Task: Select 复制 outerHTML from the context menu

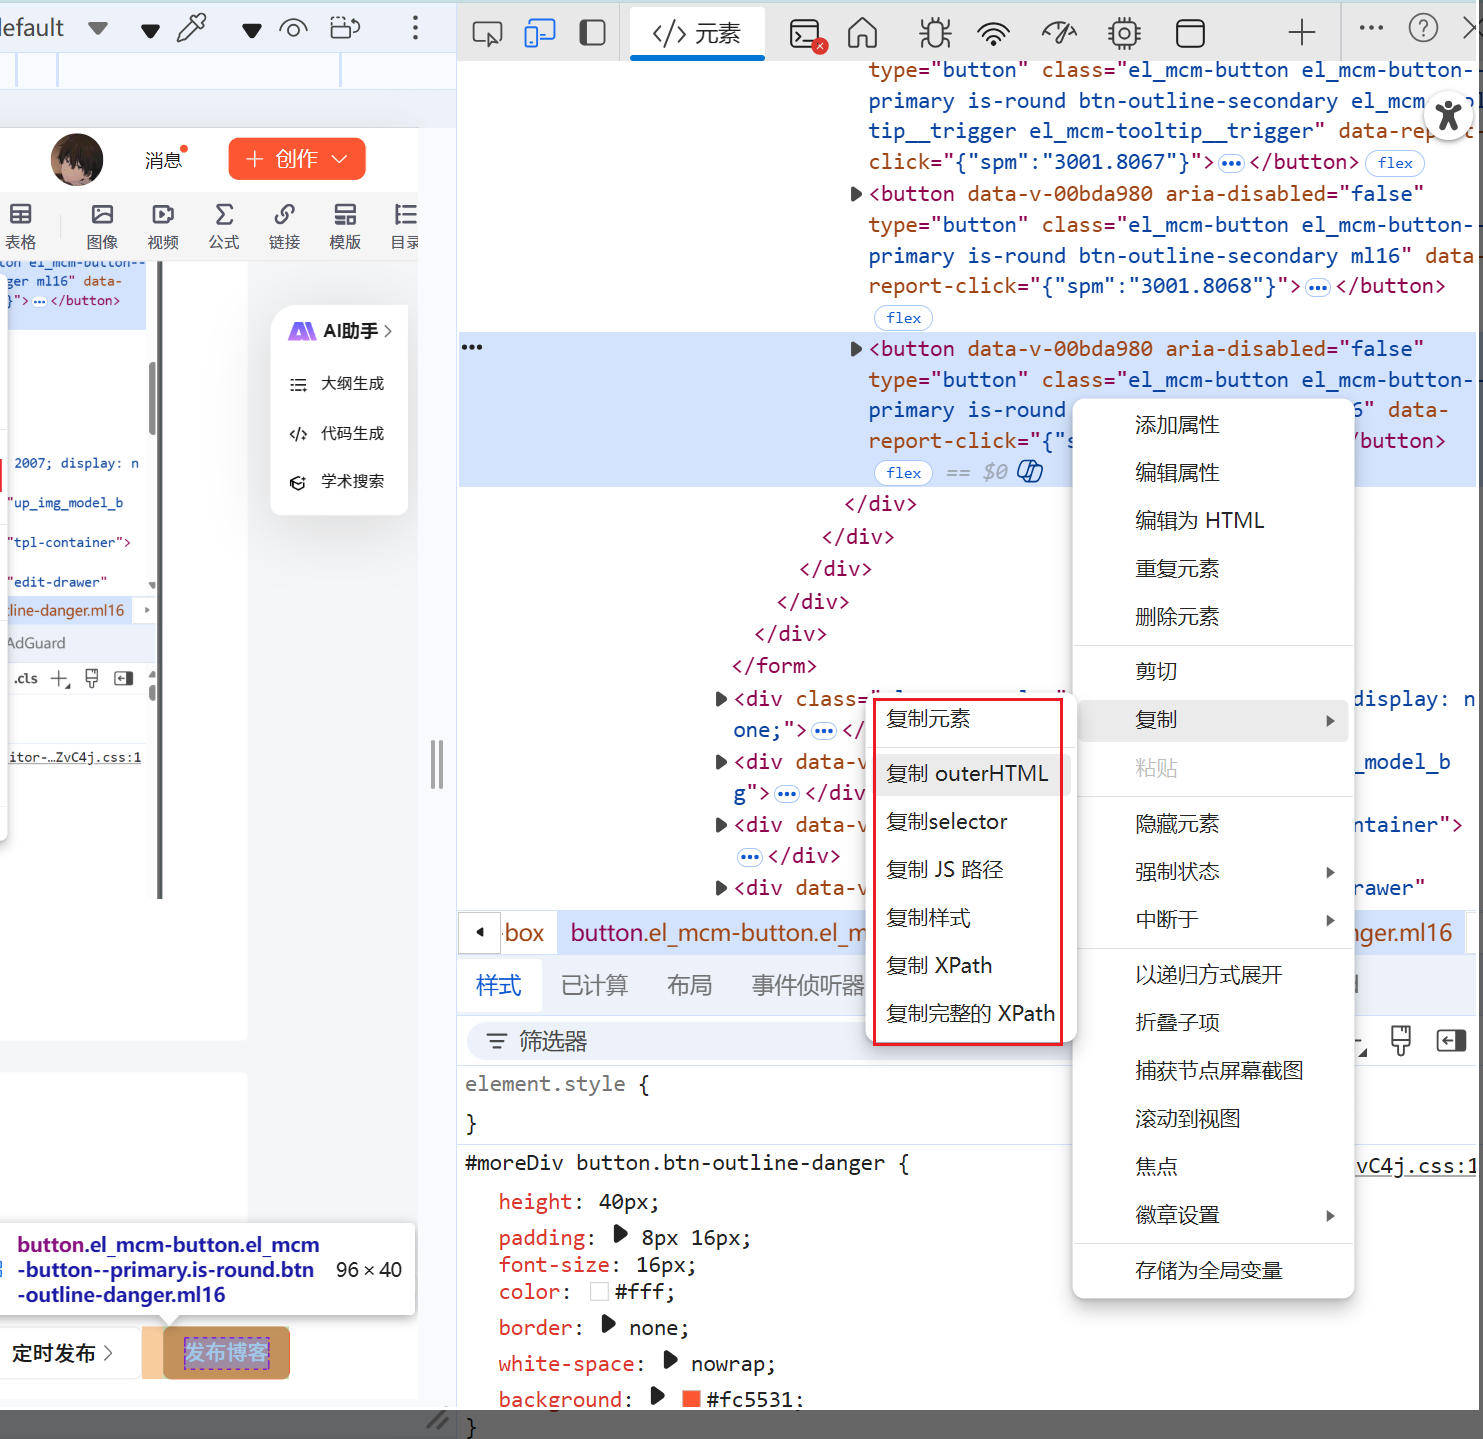Action: [x=967, y=773]
